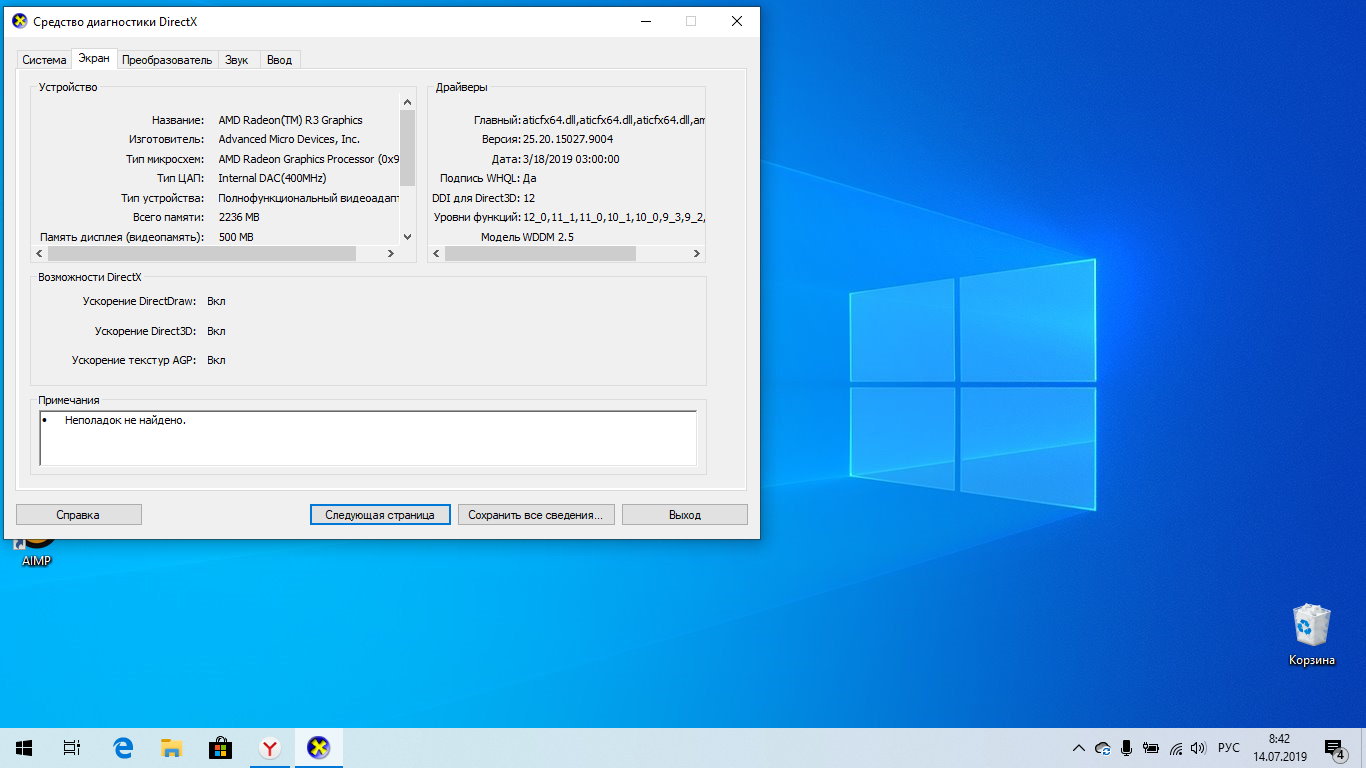Viewport: 1366px width, 768px height.
Task: Click Устройство panel scroll down arrow
Action: 407,237
